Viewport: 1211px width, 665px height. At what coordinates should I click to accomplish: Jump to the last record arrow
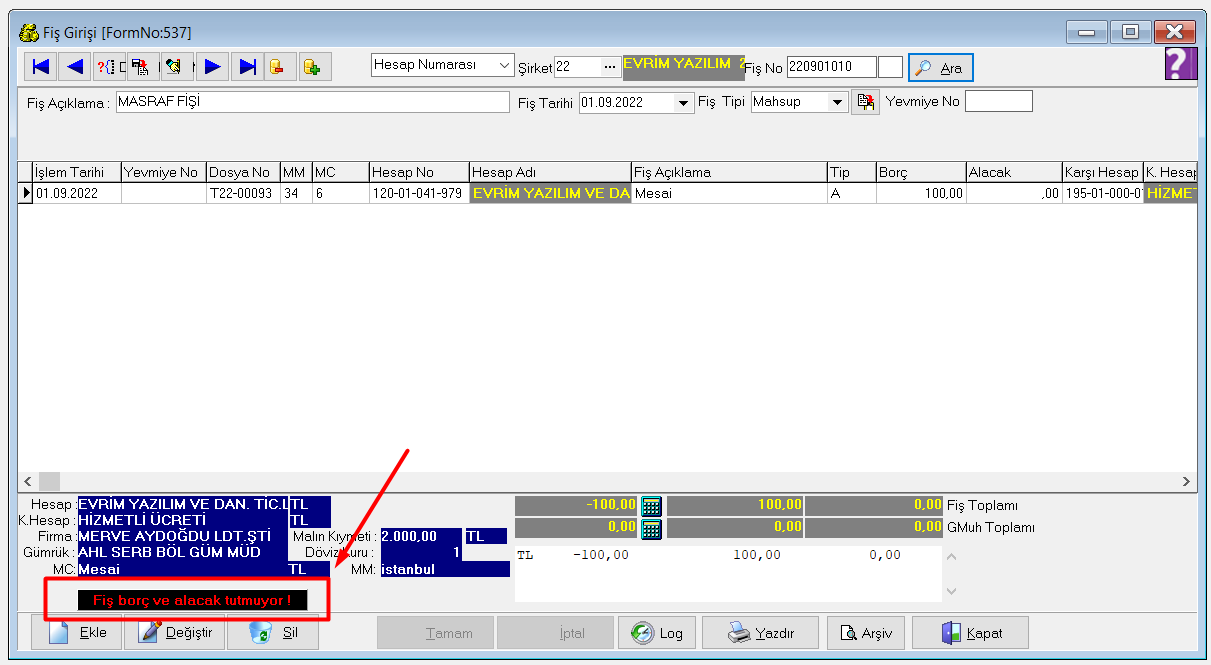pos(246,67)
